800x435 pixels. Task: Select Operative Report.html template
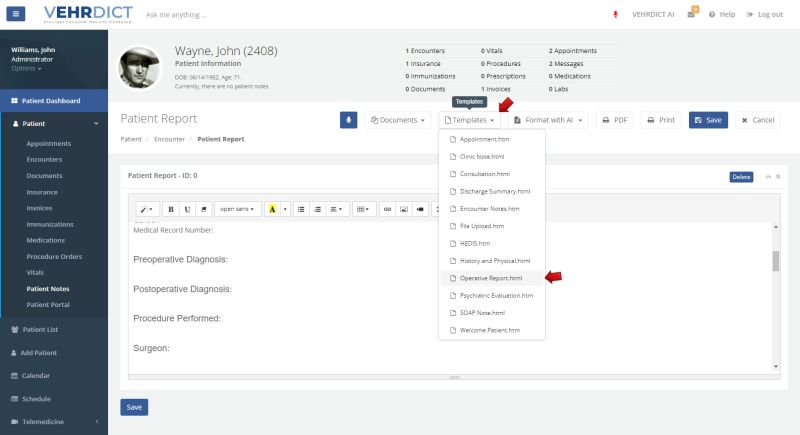click(491, 278)
